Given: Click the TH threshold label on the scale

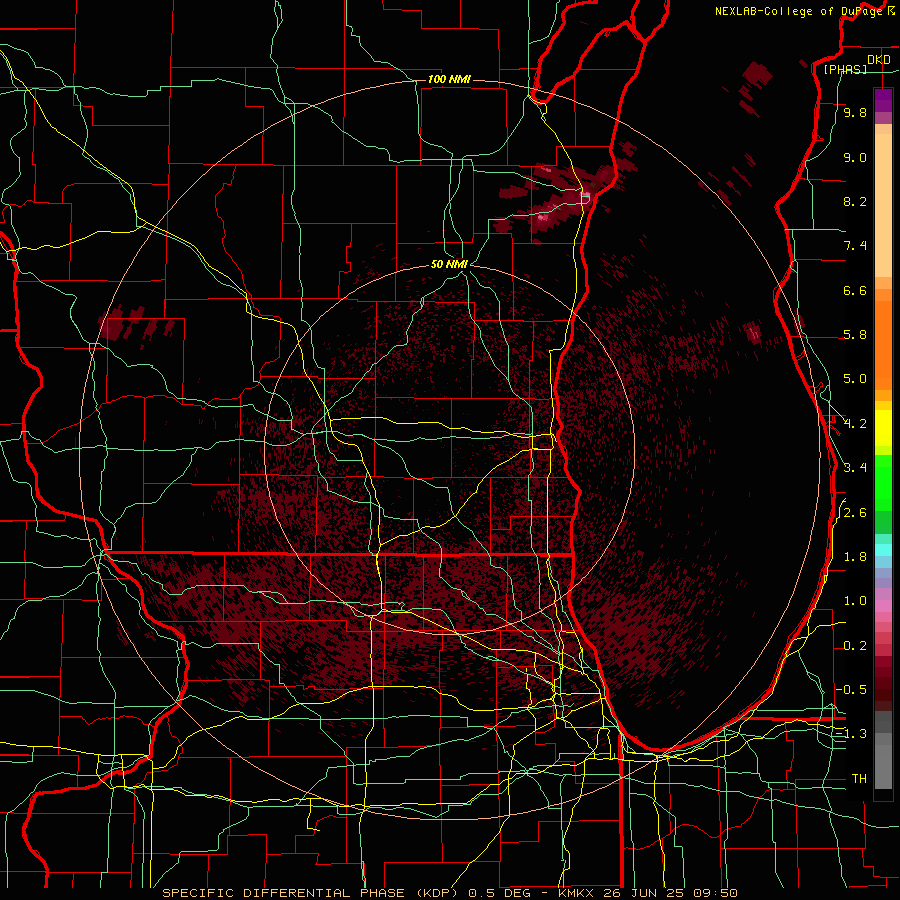Looking at the screenshot, I should click(859, 778).
